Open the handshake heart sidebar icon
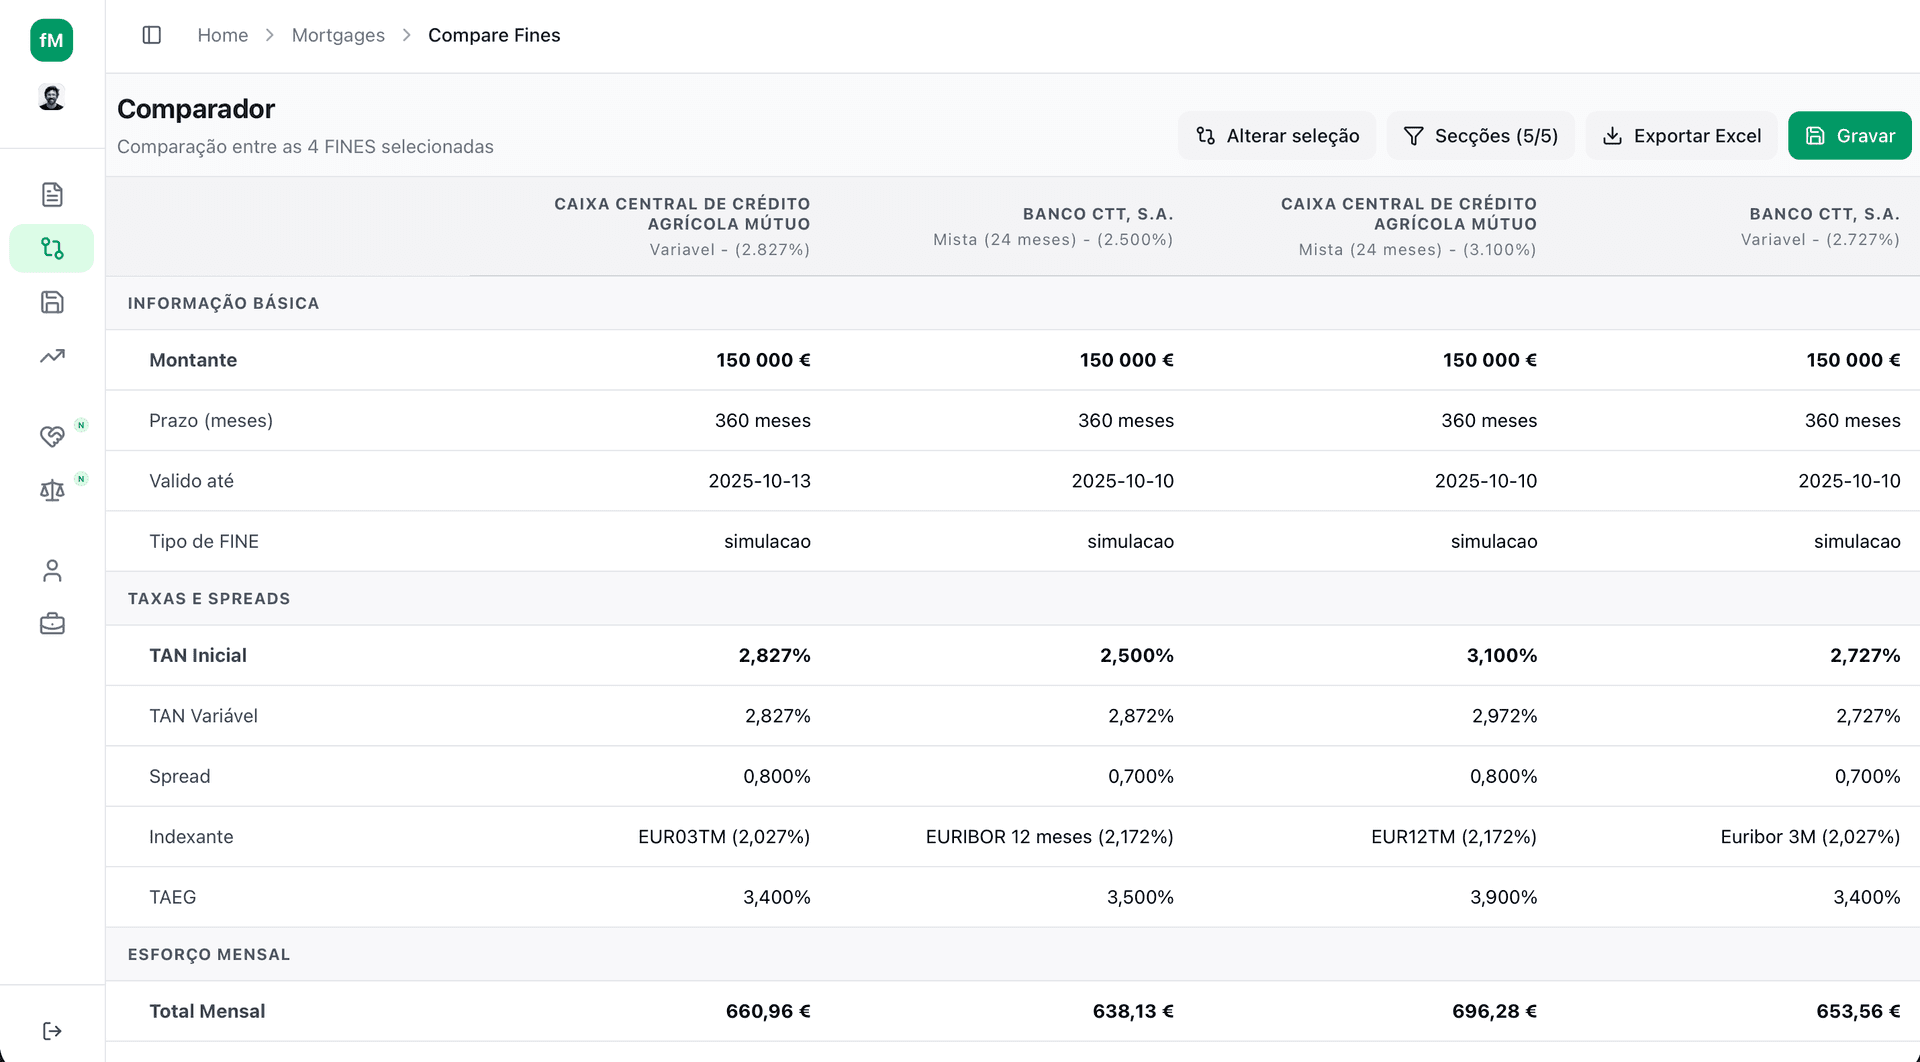The width and height of the screenshot is (1920, 1062). pos(52,436)
